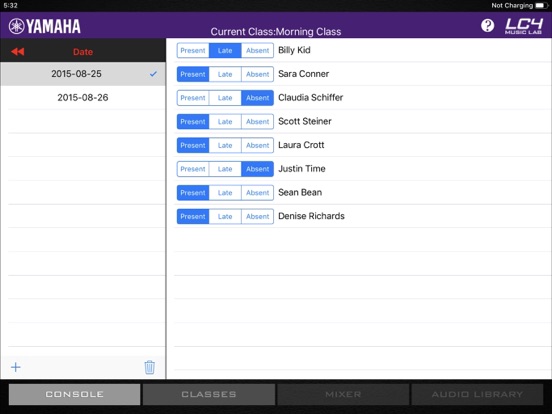Viewport: 552px width, 414px height.
Task: Set Sean Bean to Late
Action: (225, 193)
